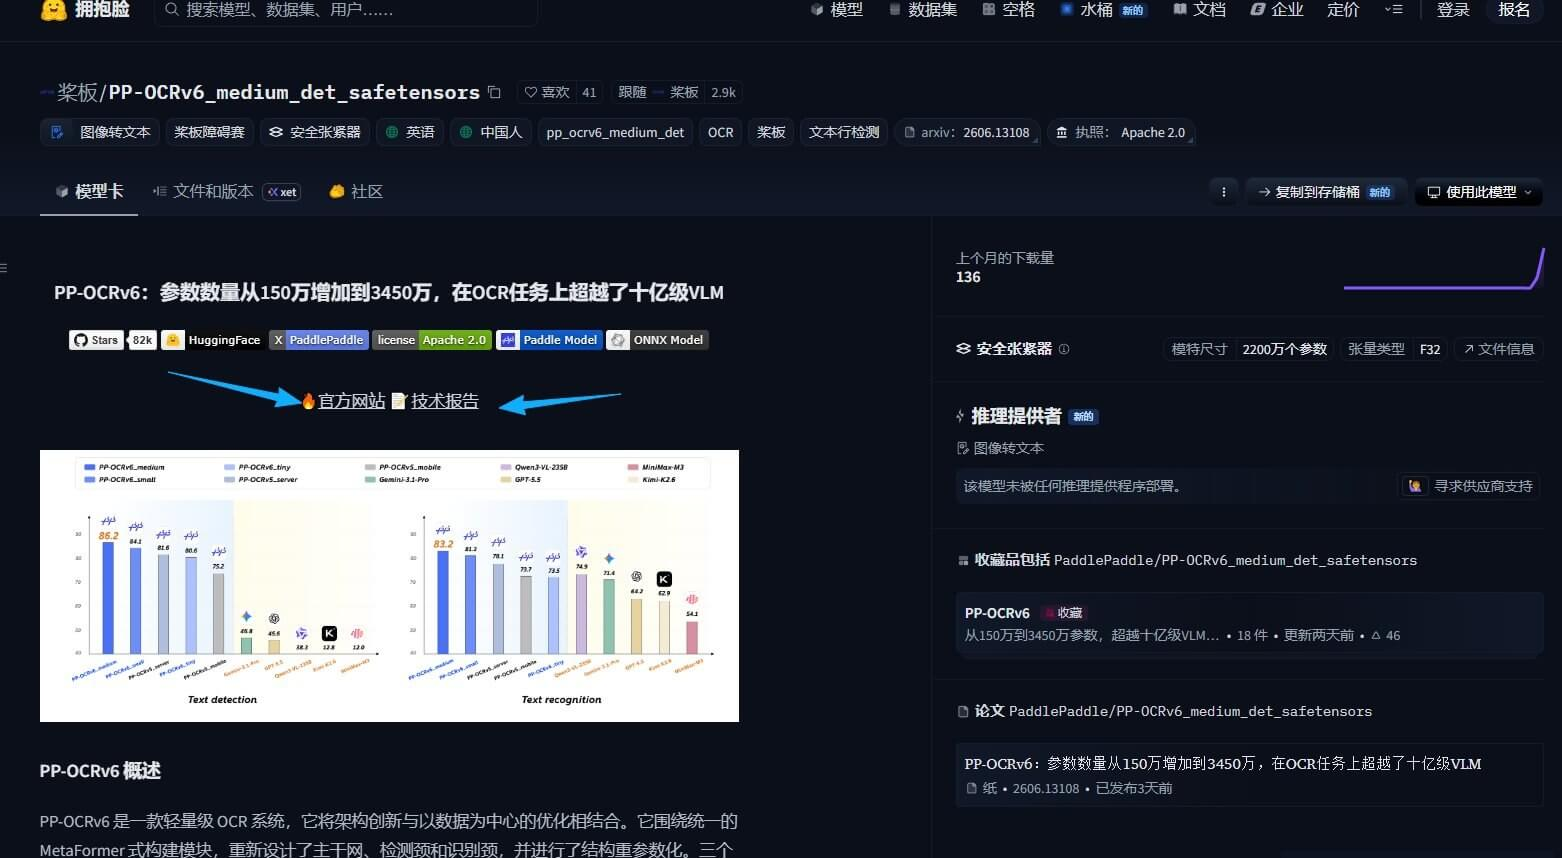Open the 模型 navigation item
Viewport: 1562px width, 858px height.
point(837,10)
